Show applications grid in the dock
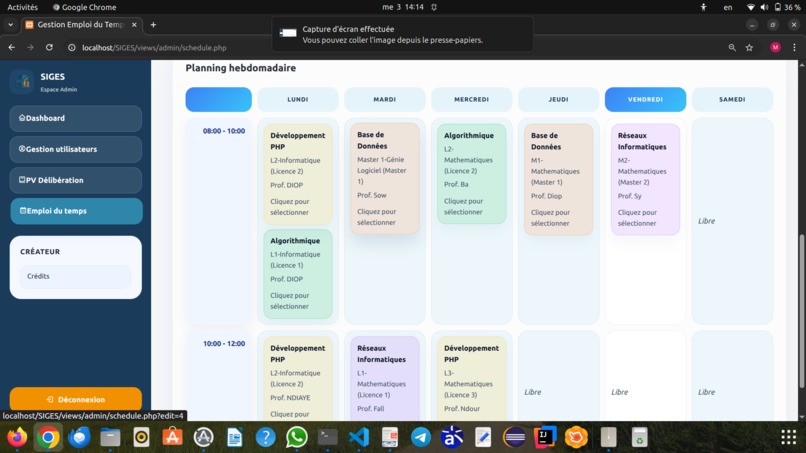 (x=789, y=438)
